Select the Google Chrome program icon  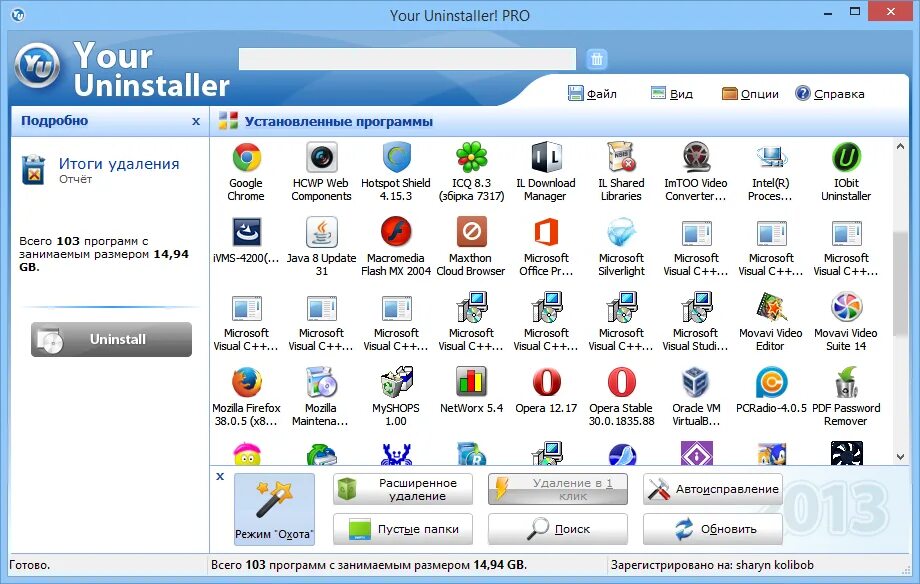[x=246, y=157]
